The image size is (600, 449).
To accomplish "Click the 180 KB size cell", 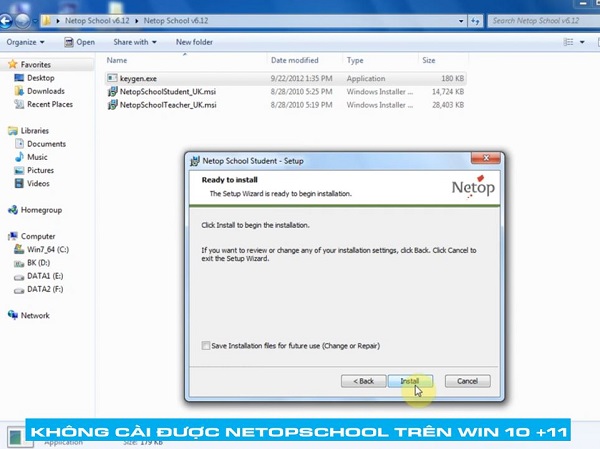I will (x=452, y=78).
